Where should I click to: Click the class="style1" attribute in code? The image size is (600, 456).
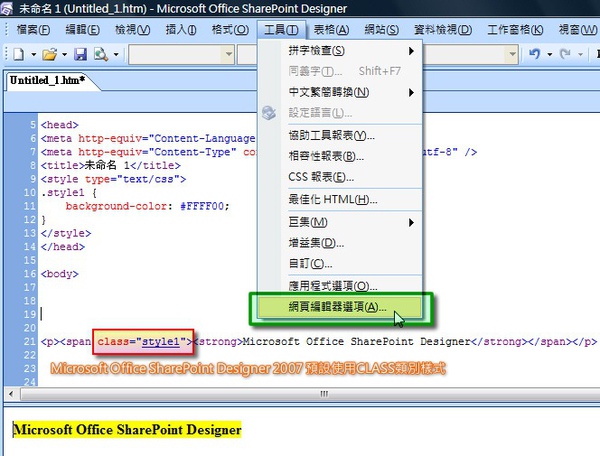click(142, 341)
